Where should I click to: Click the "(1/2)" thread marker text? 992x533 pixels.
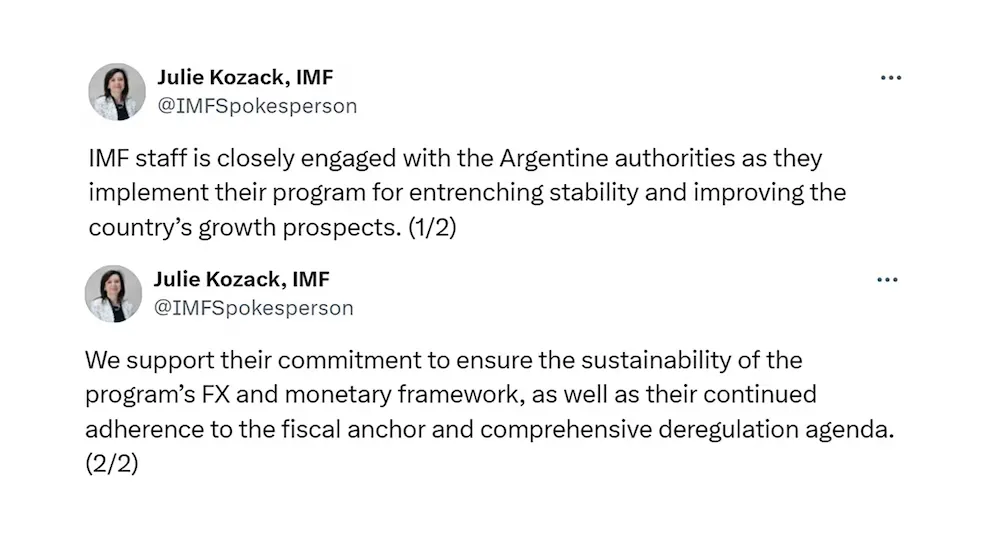coord(431,227)
